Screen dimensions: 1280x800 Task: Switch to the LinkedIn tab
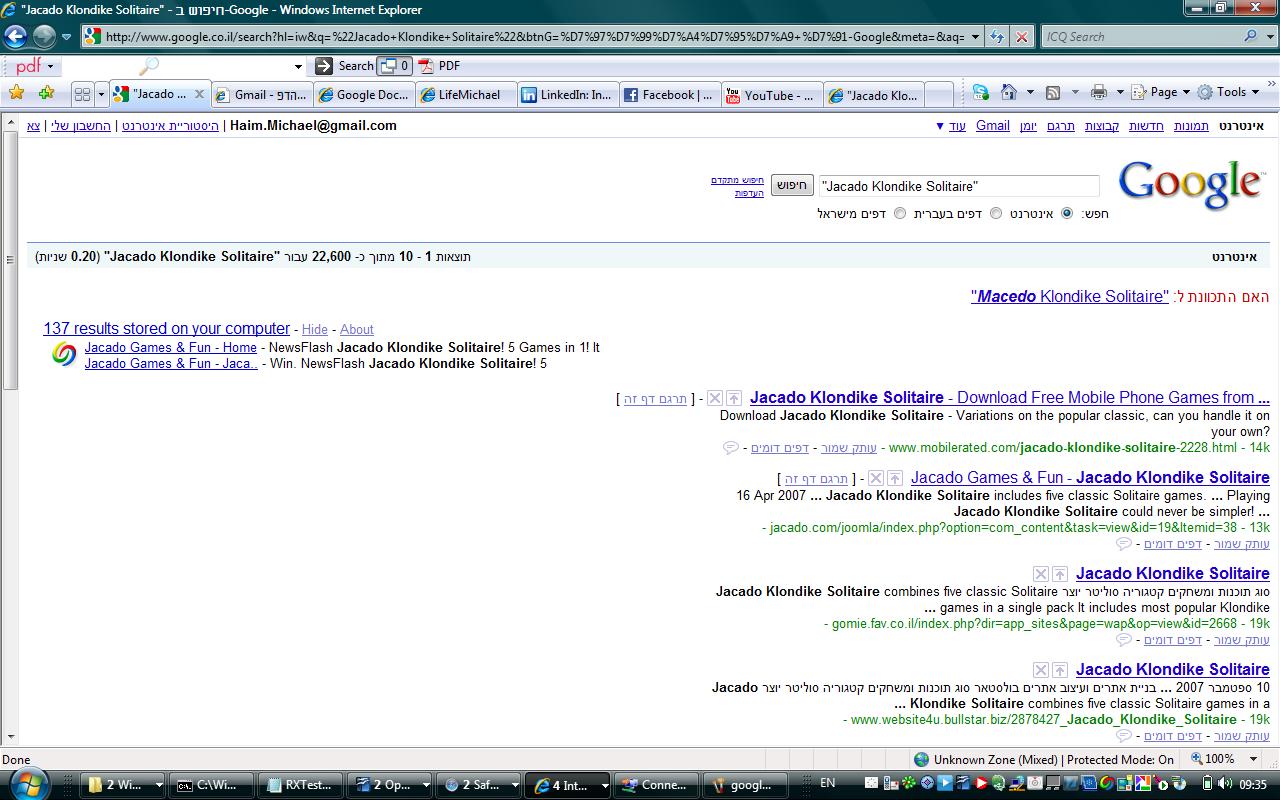coord(567,95)
